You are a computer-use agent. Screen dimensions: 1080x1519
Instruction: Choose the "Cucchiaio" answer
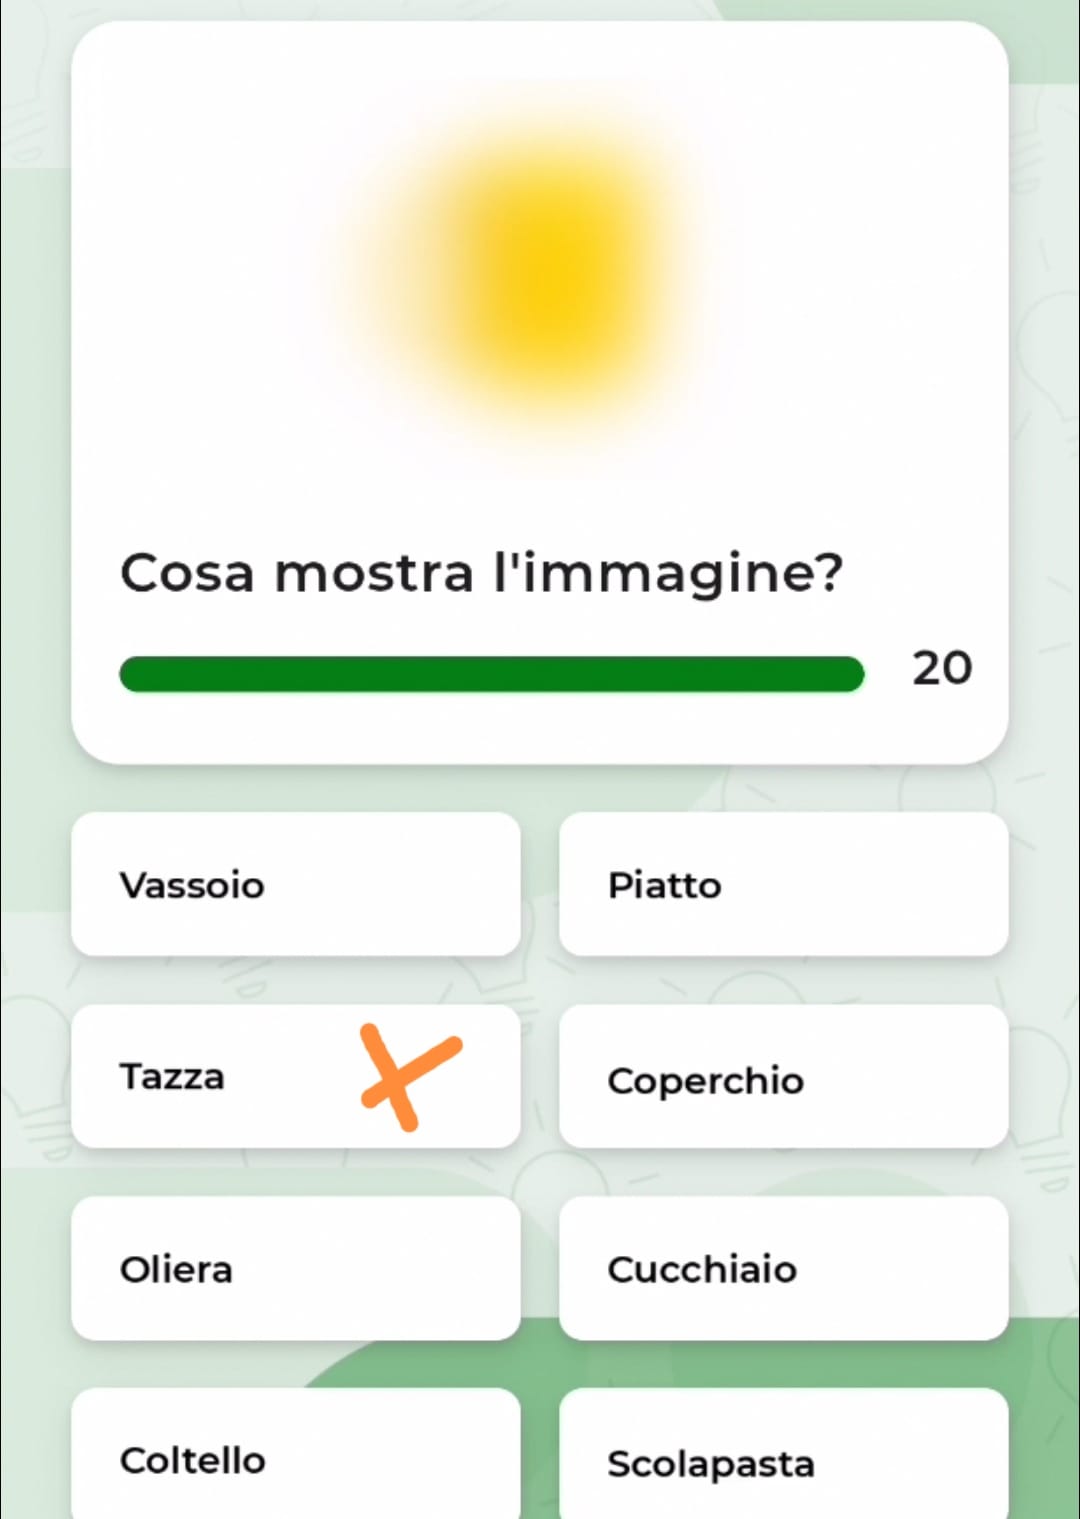[783, 1268]
